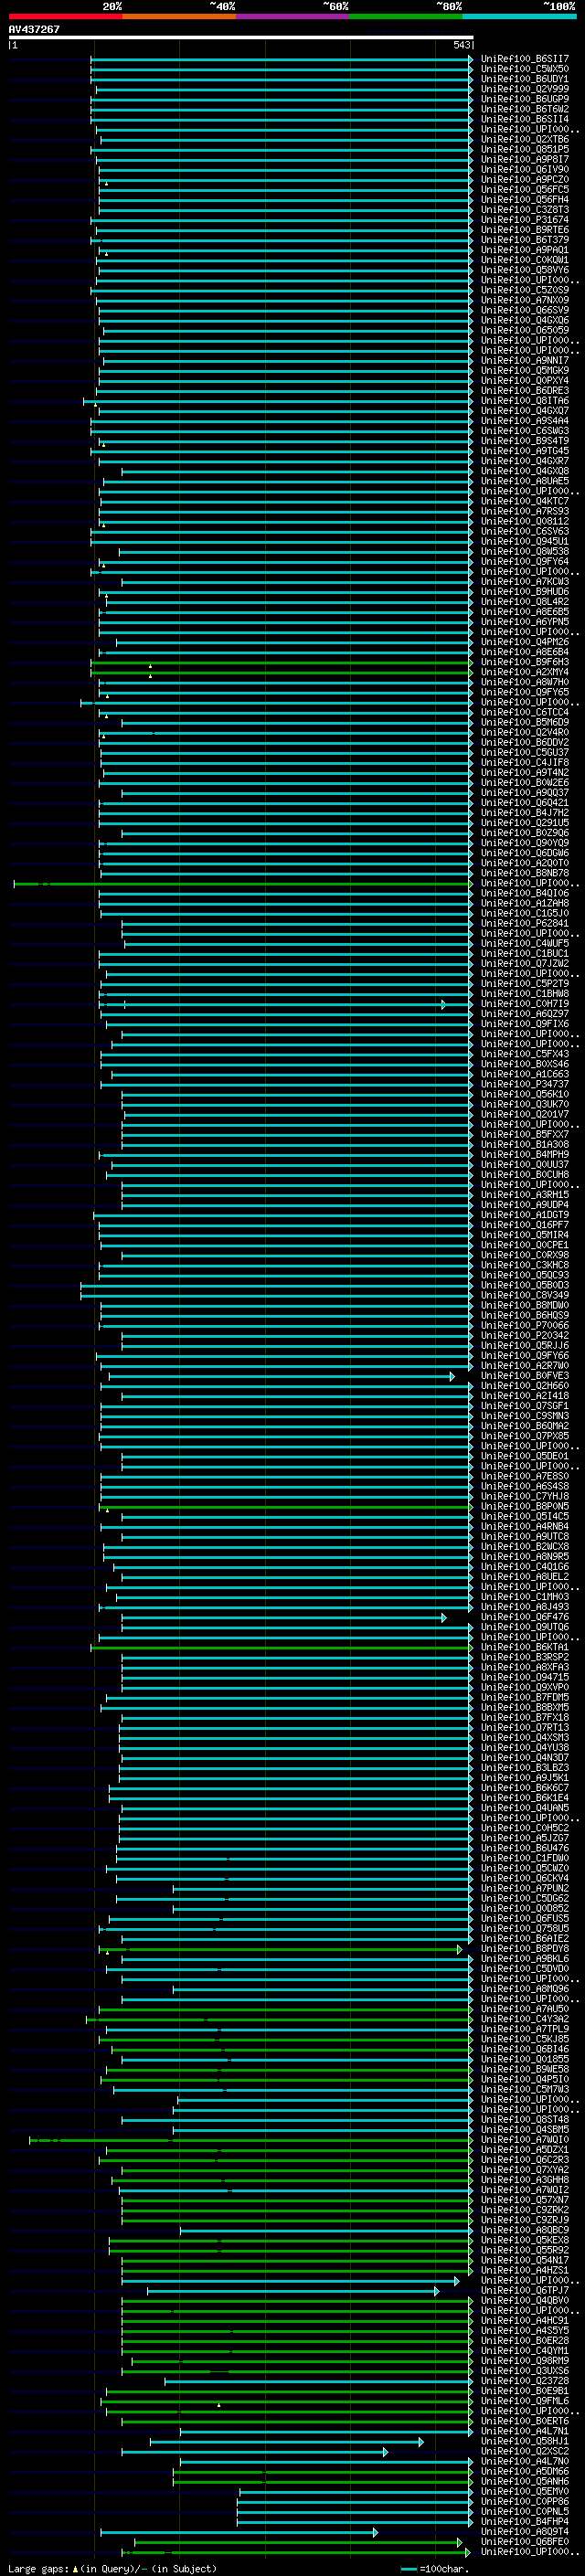The height and width of the screenshot is (2576, 585).
Task: Open hit UniRef100_B9RTE6
Action: [524, 230]
